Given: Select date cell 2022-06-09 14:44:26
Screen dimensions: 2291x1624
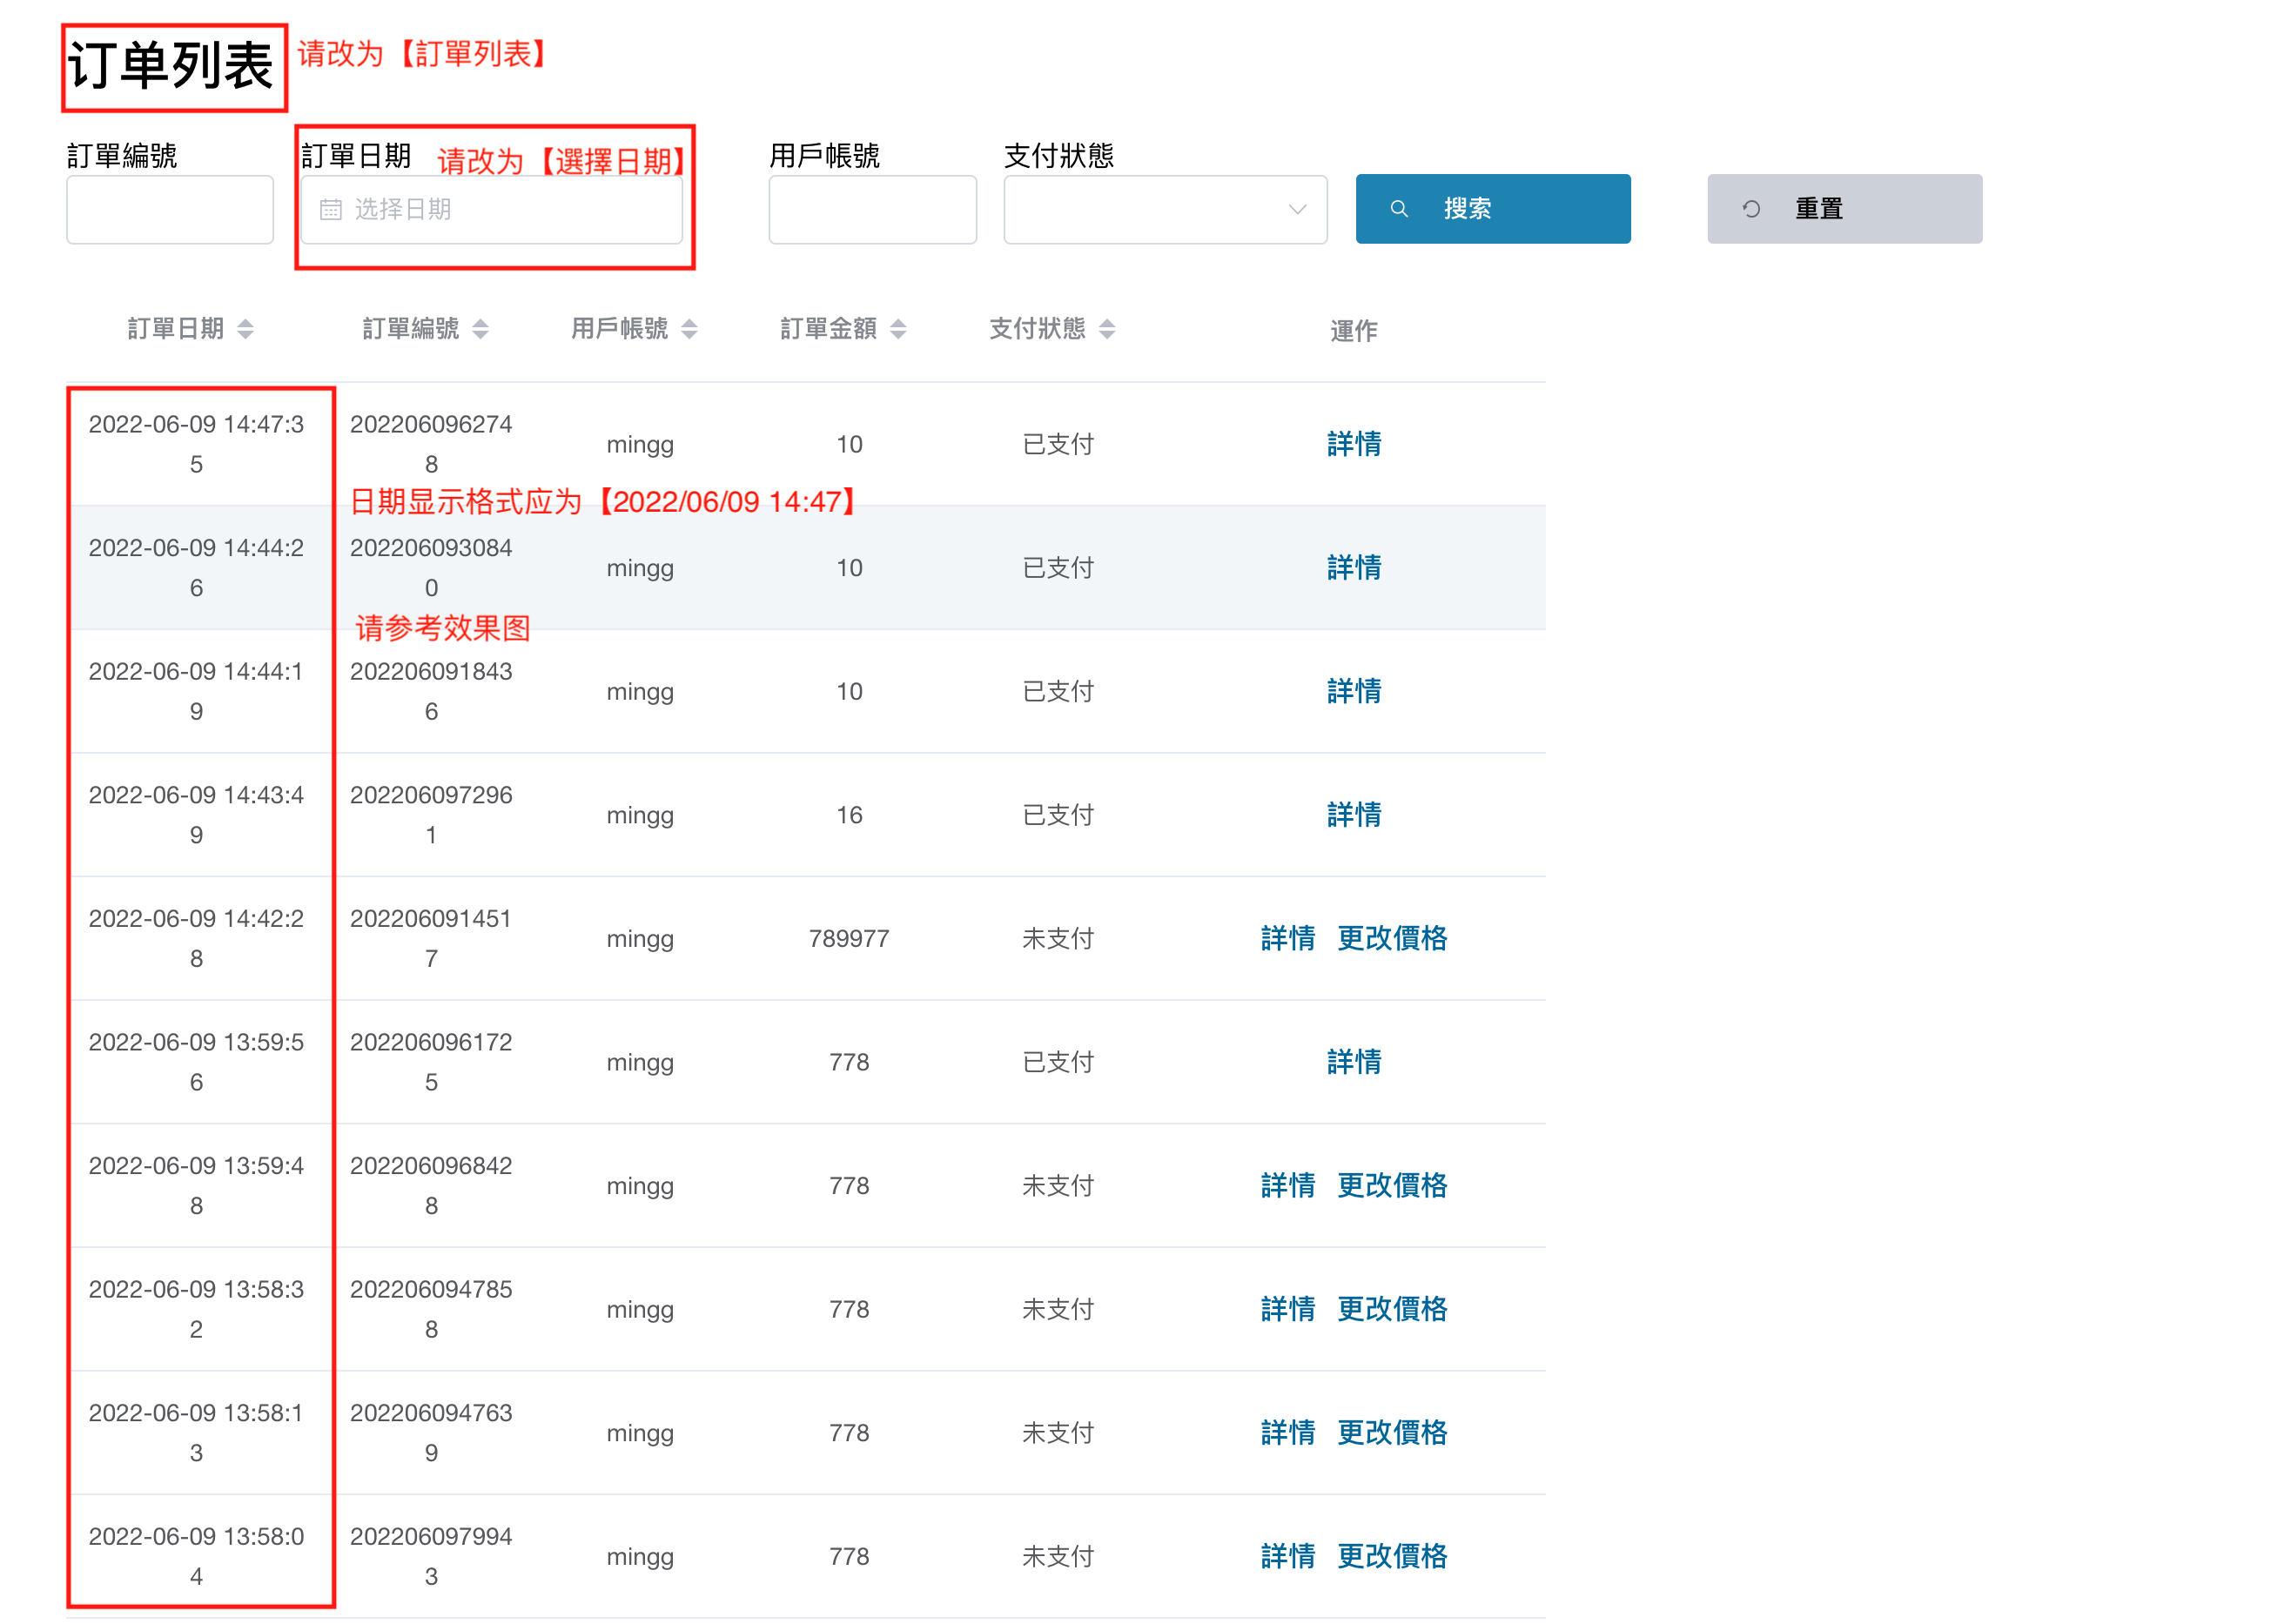Looking at the screenshot, I should (x=196, y=567).
